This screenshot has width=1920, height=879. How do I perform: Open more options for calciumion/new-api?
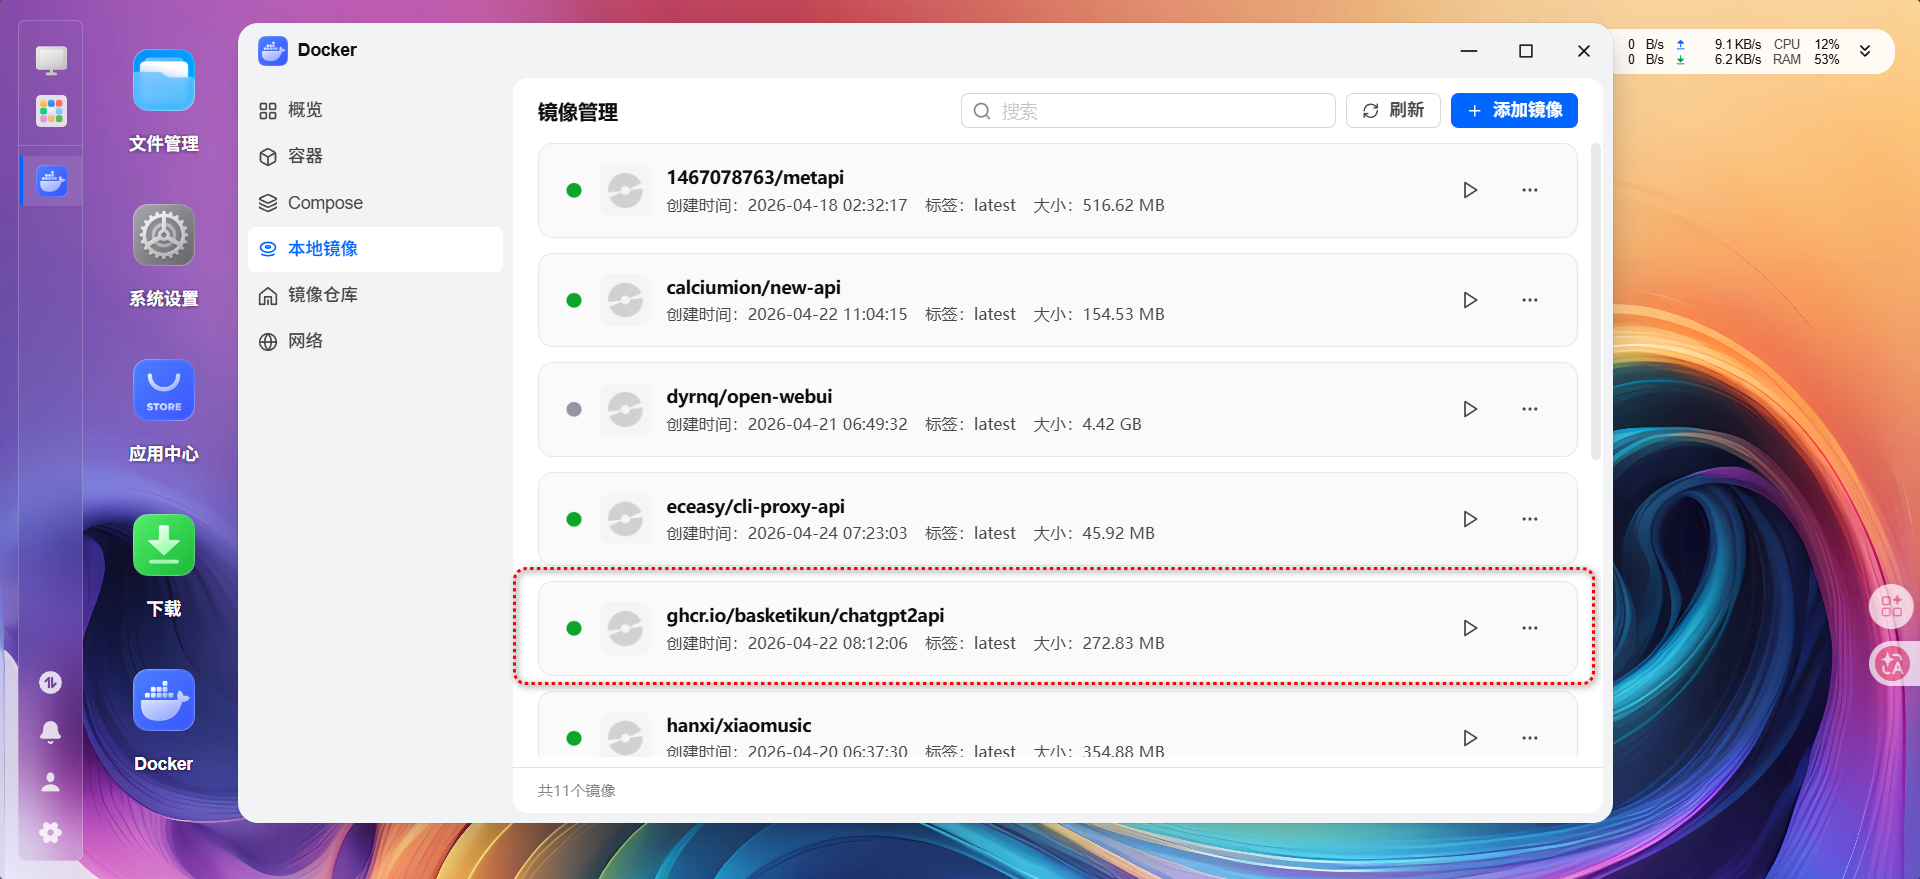click(1530, 300)
